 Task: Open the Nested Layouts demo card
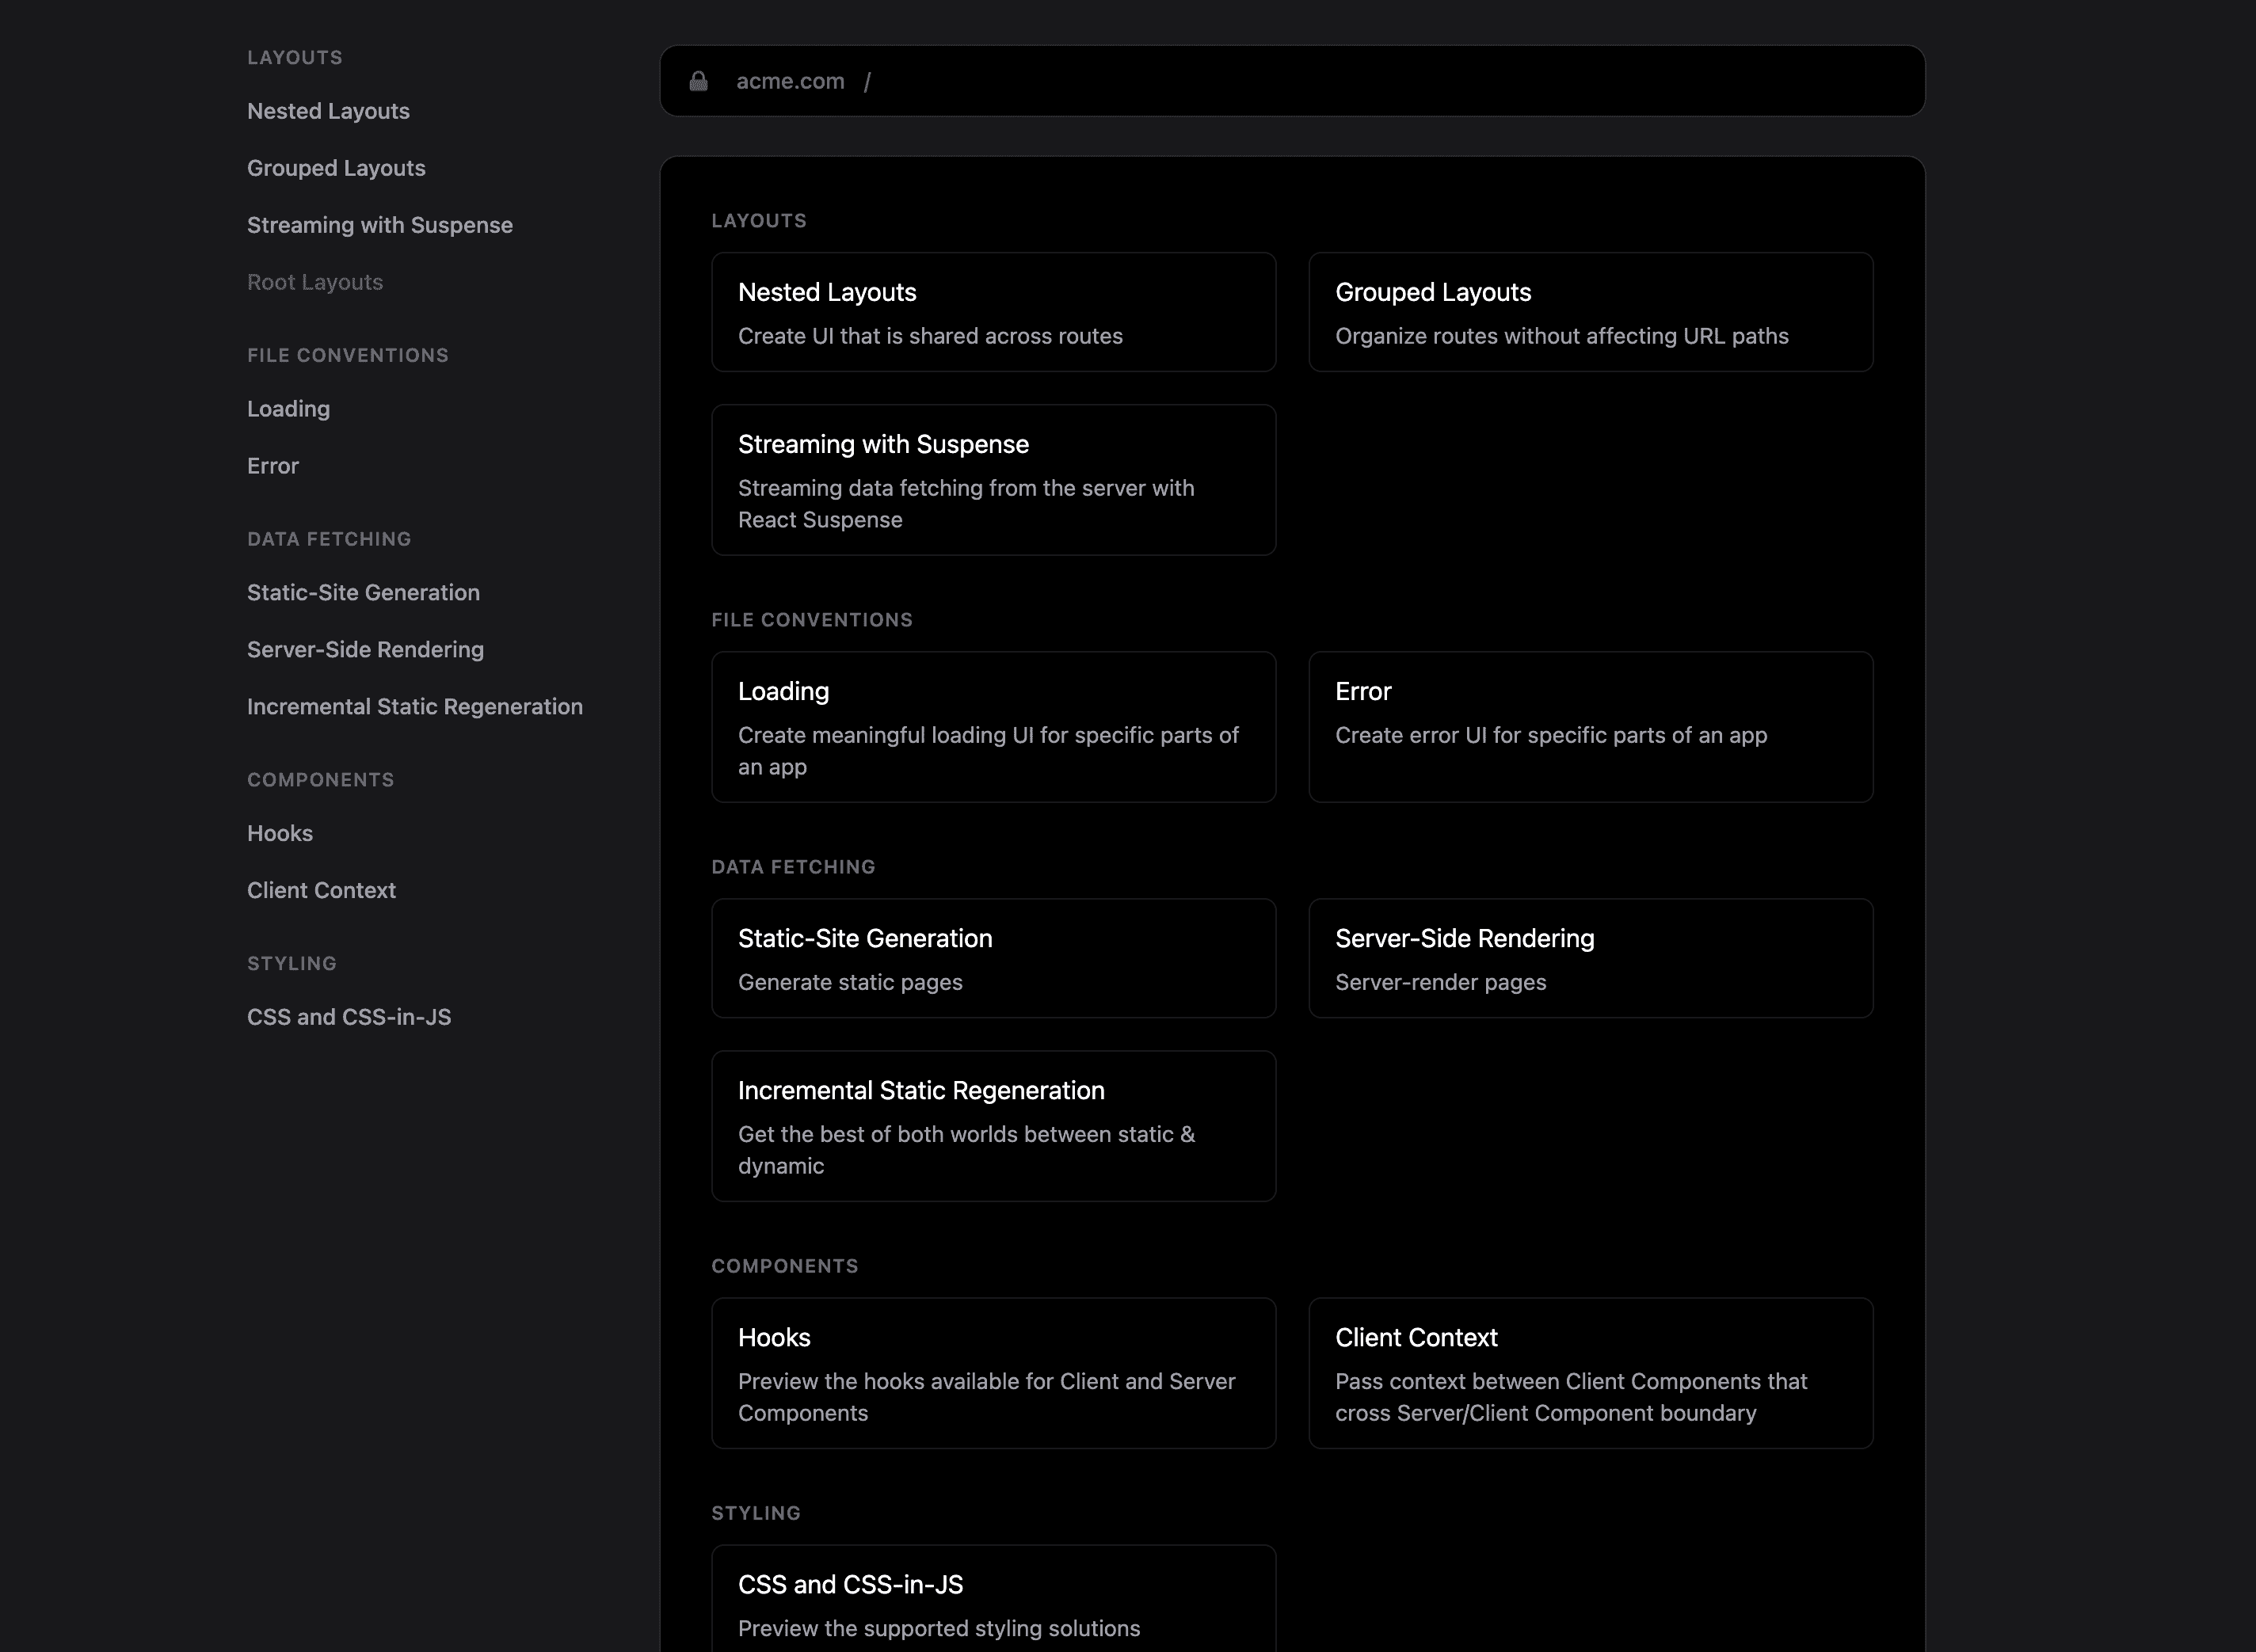993,312
